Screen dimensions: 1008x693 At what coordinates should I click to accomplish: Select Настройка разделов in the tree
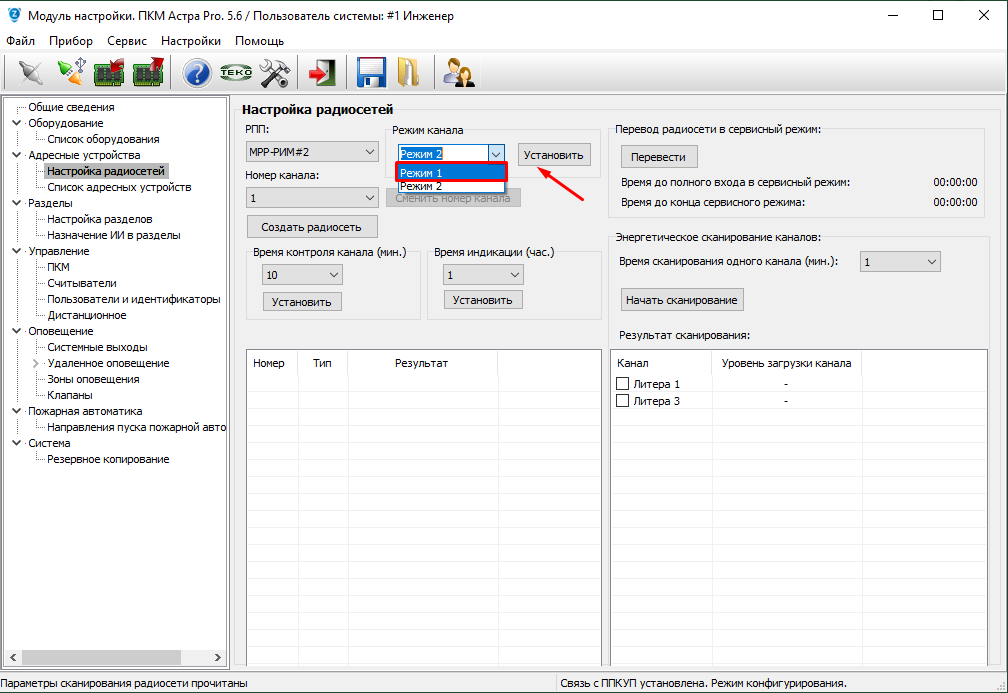[x=100, y=219]
